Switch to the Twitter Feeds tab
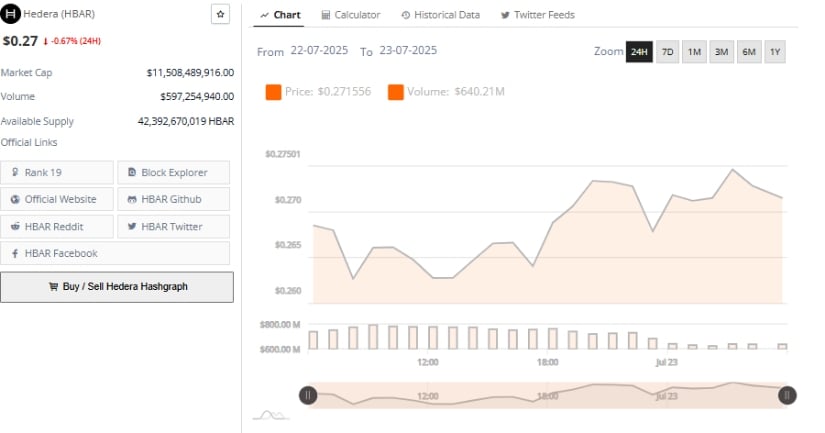This screenshot has height=433, width=825. coord(538,15)
